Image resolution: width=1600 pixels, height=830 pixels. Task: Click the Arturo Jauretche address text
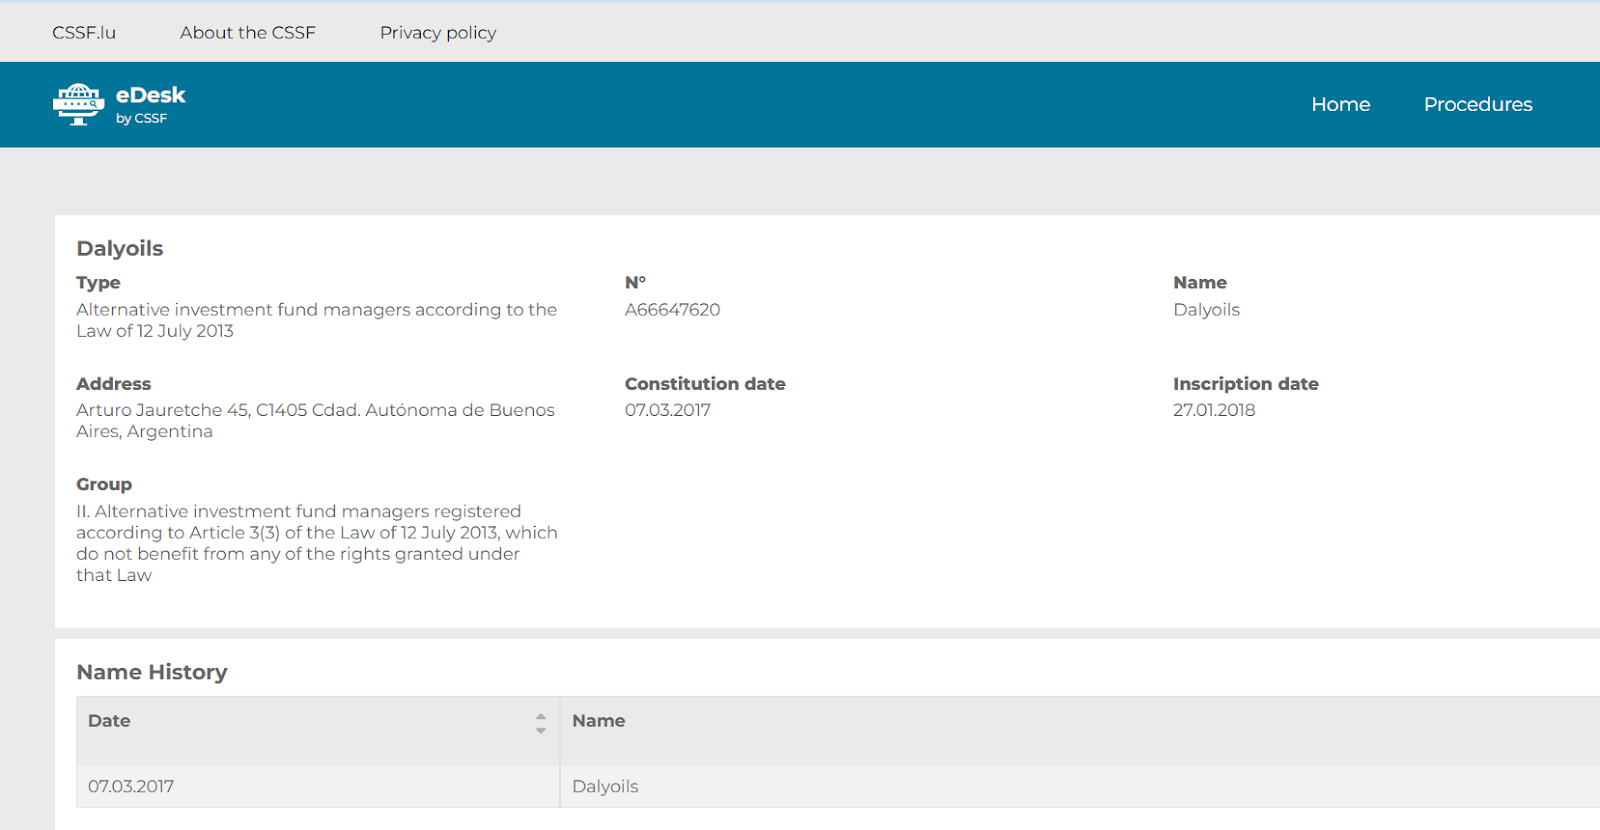[315, 421]
